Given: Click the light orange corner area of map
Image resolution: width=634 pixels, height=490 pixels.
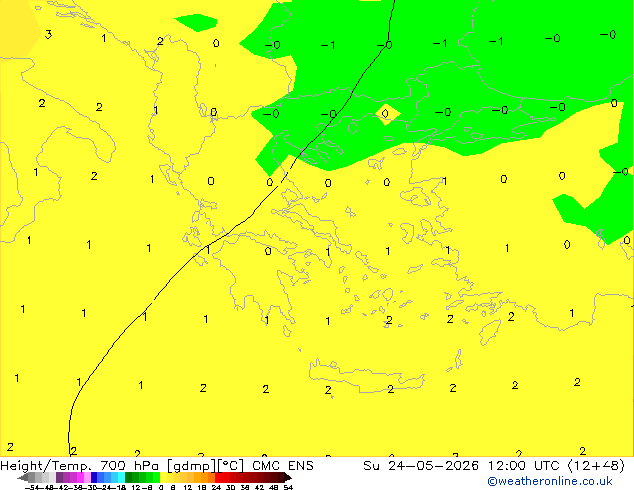Looking at the screenshot, I should point(17,28).
